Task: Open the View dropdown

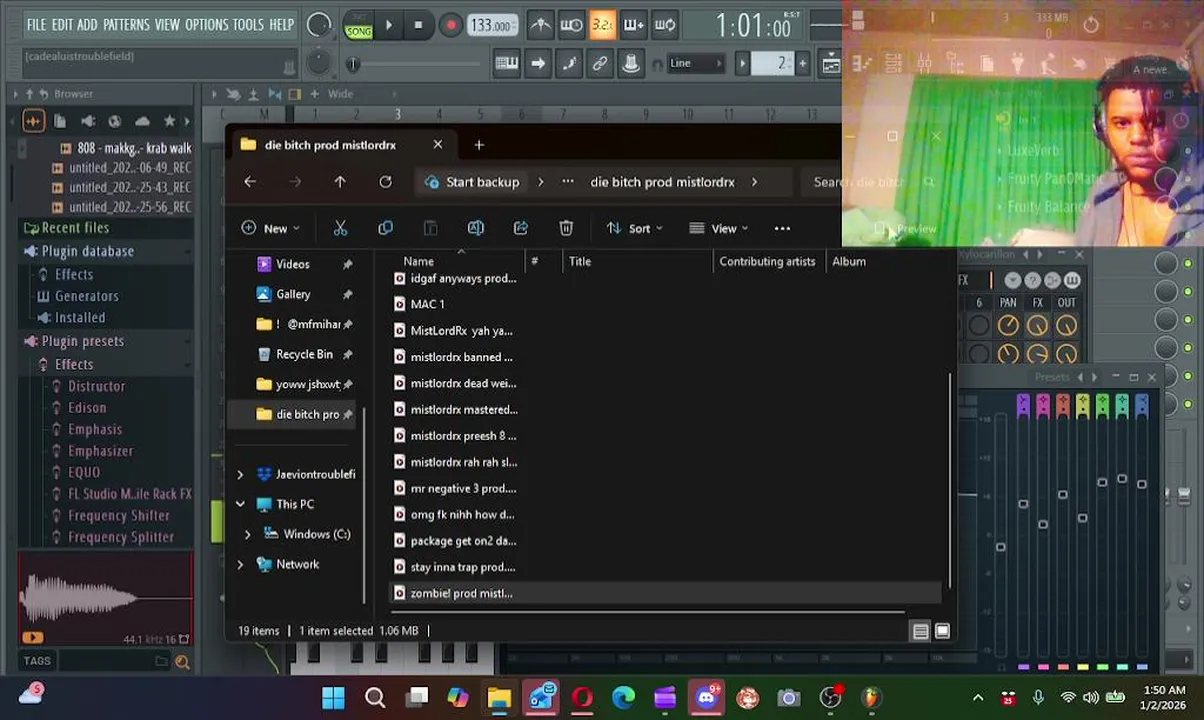Action: click(718, 228)
